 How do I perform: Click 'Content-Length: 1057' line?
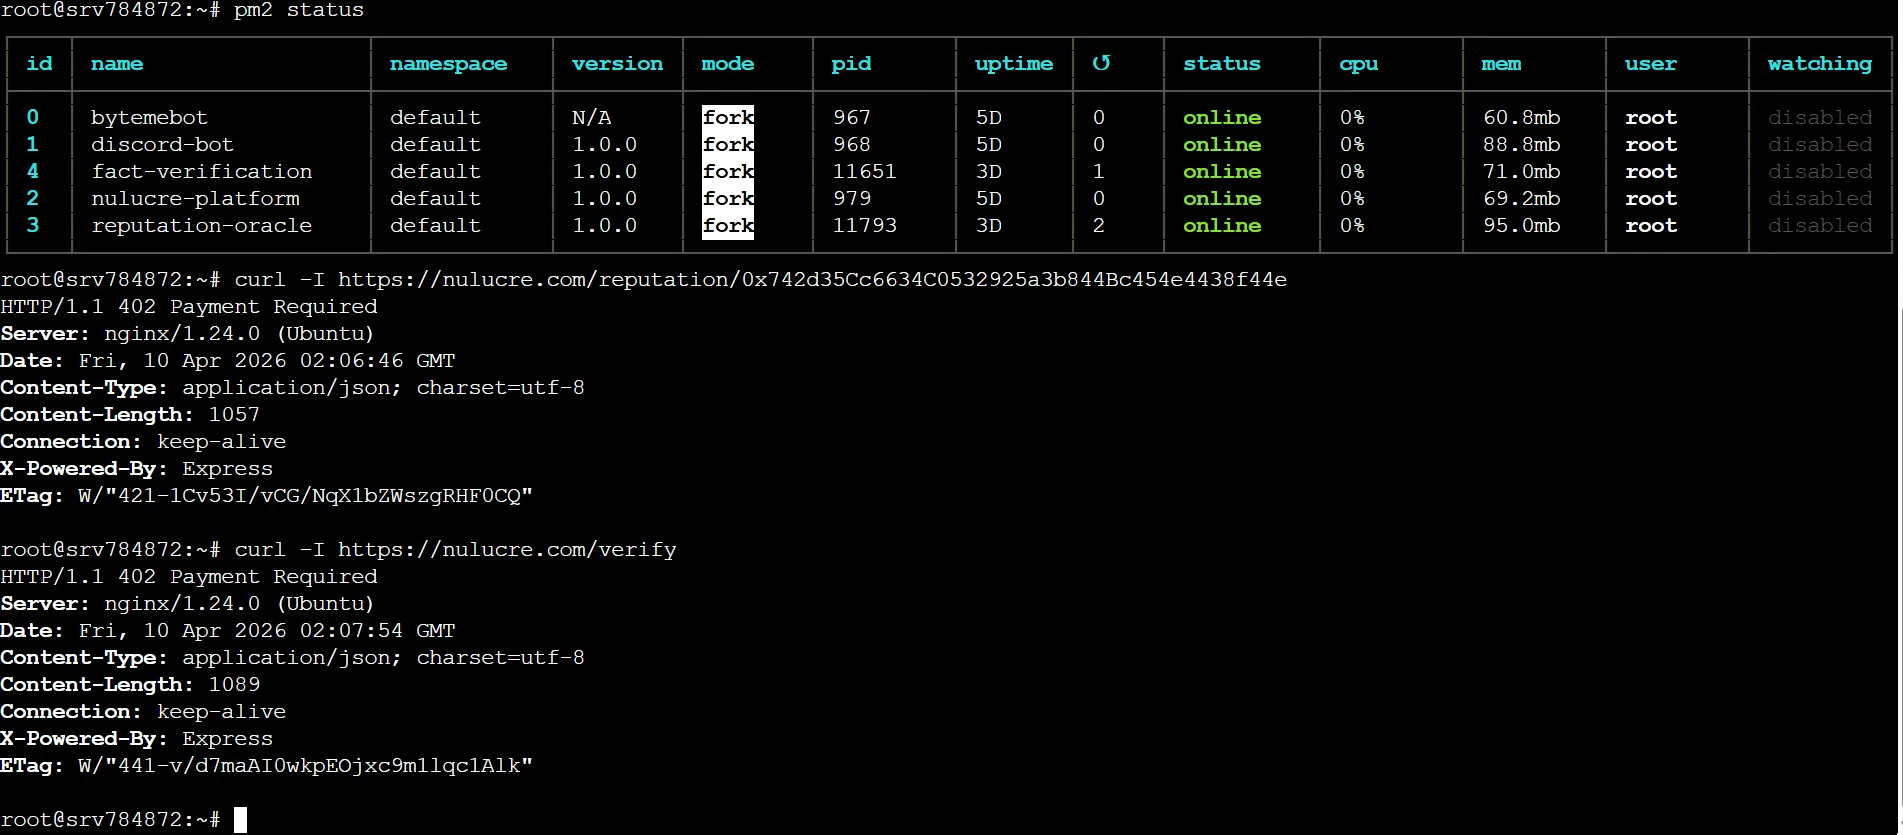tap(130, 414)
